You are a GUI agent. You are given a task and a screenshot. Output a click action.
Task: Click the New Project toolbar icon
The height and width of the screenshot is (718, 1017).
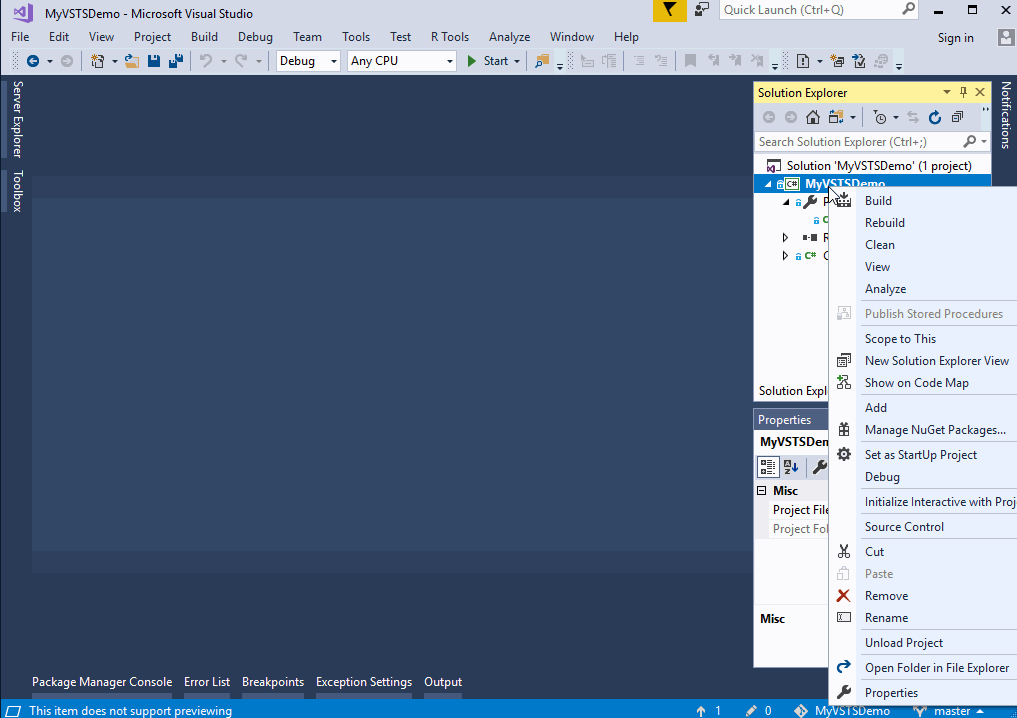tap(97, 61)
